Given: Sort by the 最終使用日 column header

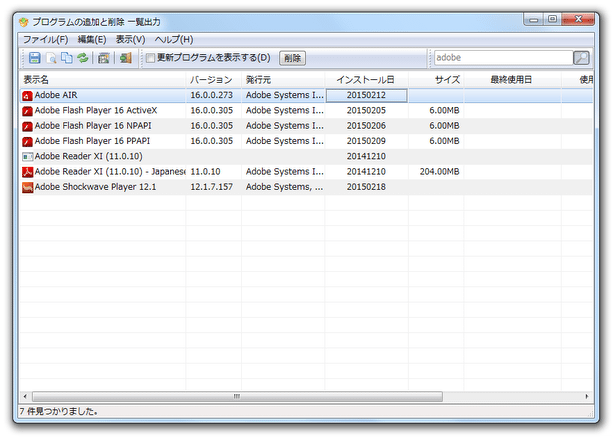Looking at the screenshot, I should point(513,80).
